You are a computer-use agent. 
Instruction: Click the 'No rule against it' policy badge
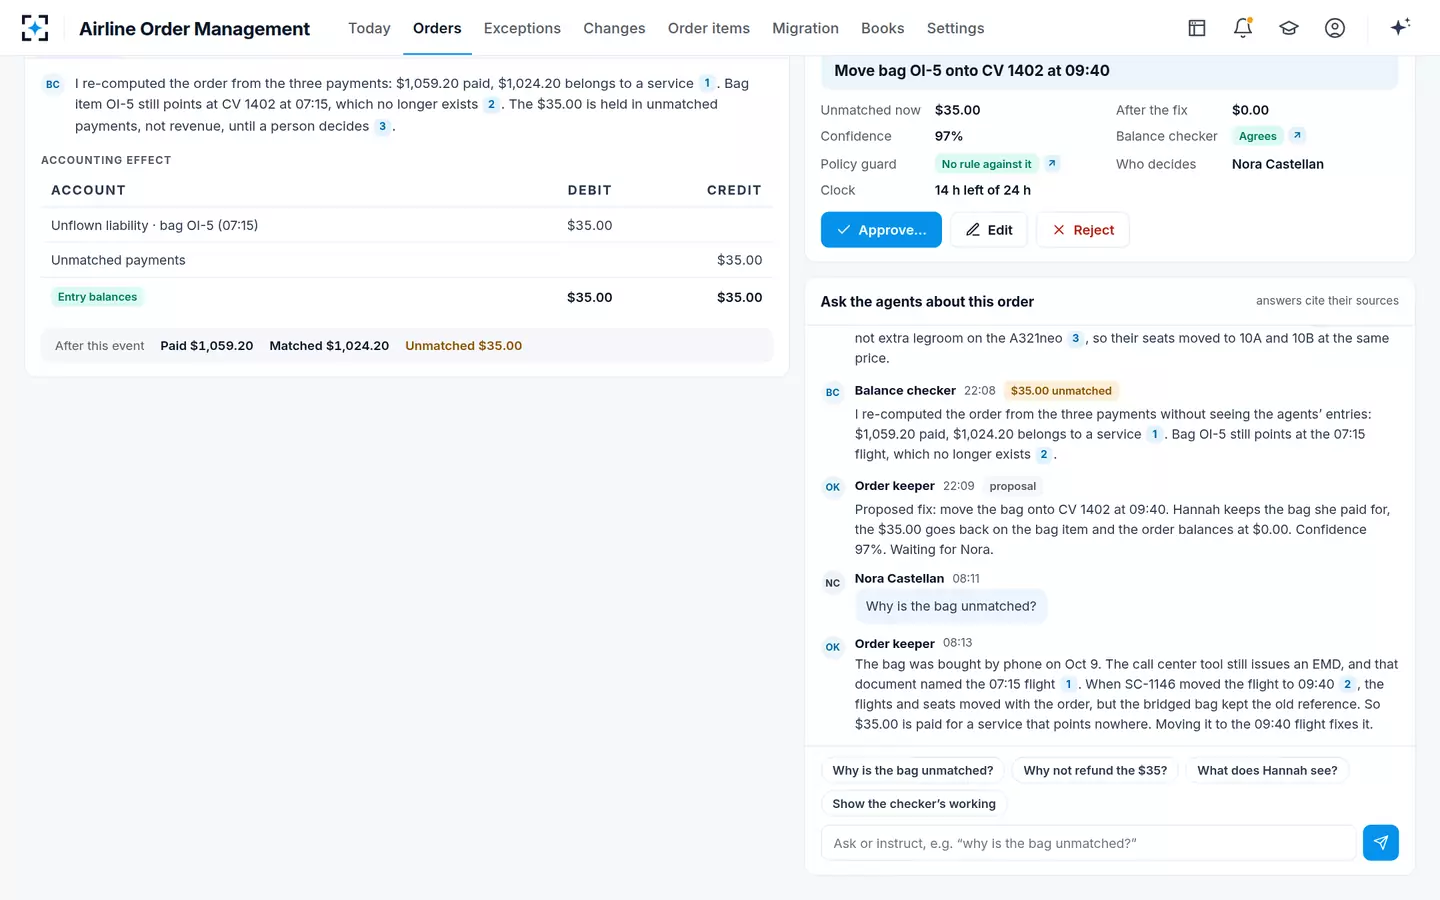coord(986,164)
